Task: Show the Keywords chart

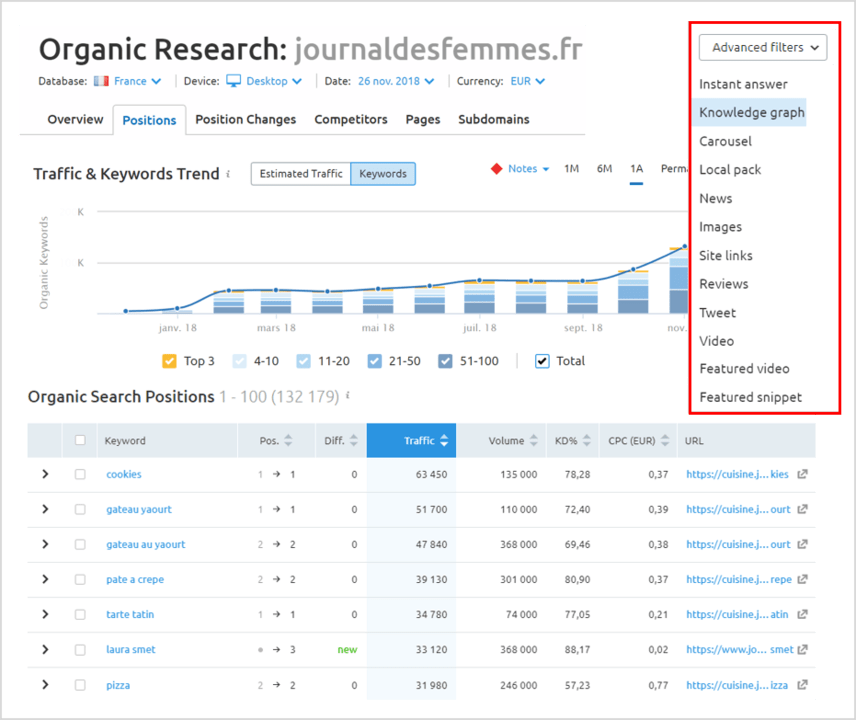Action: pos(383,174)
